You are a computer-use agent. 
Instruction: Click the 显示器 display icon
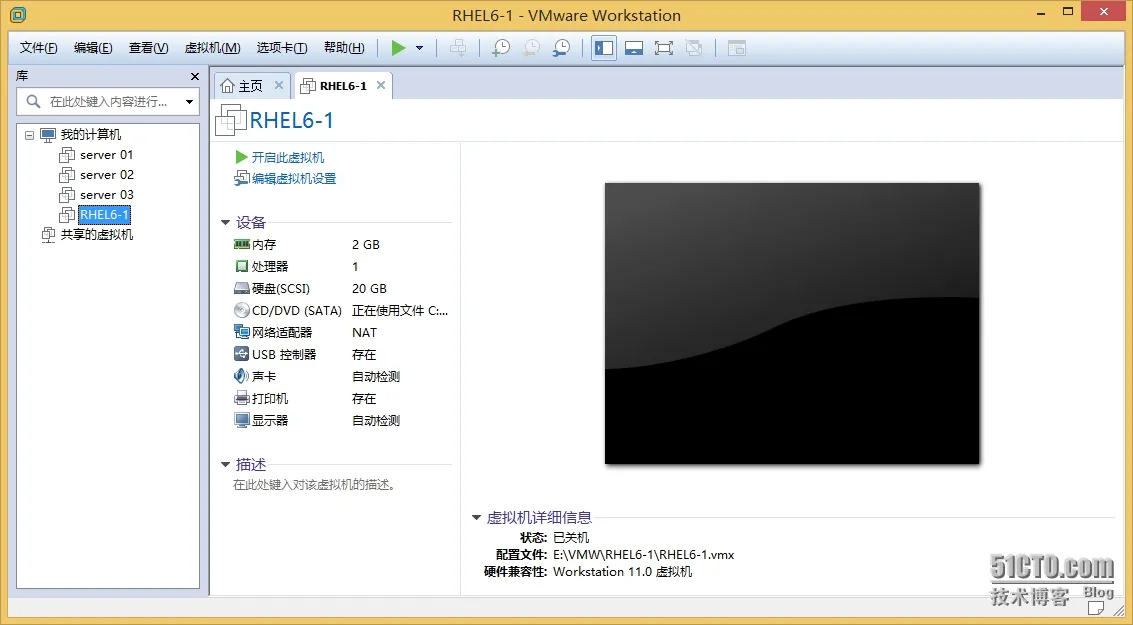(x=241, y=421)
